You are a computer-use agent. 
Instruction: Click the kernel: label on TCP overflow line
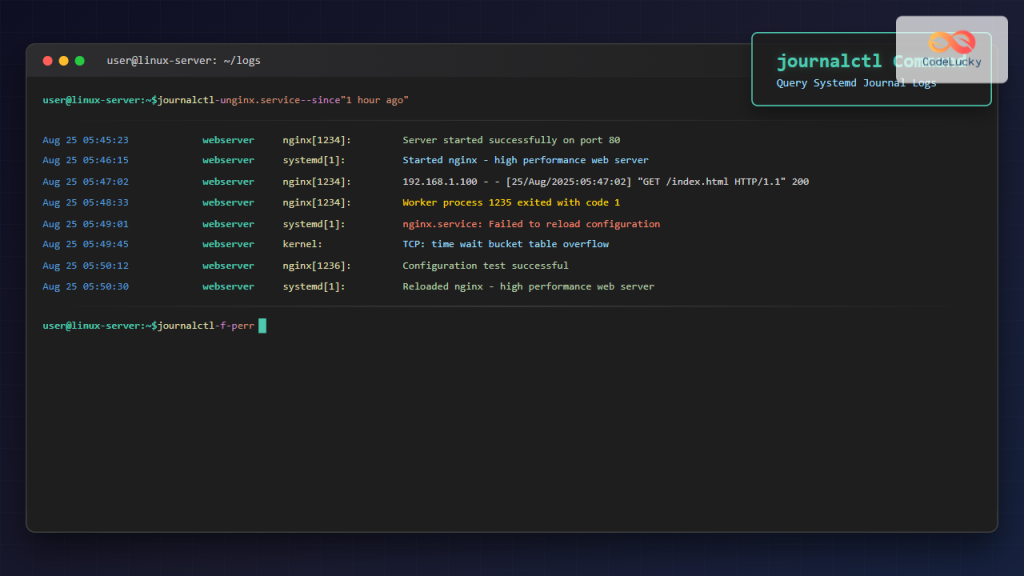click(301, 244)
